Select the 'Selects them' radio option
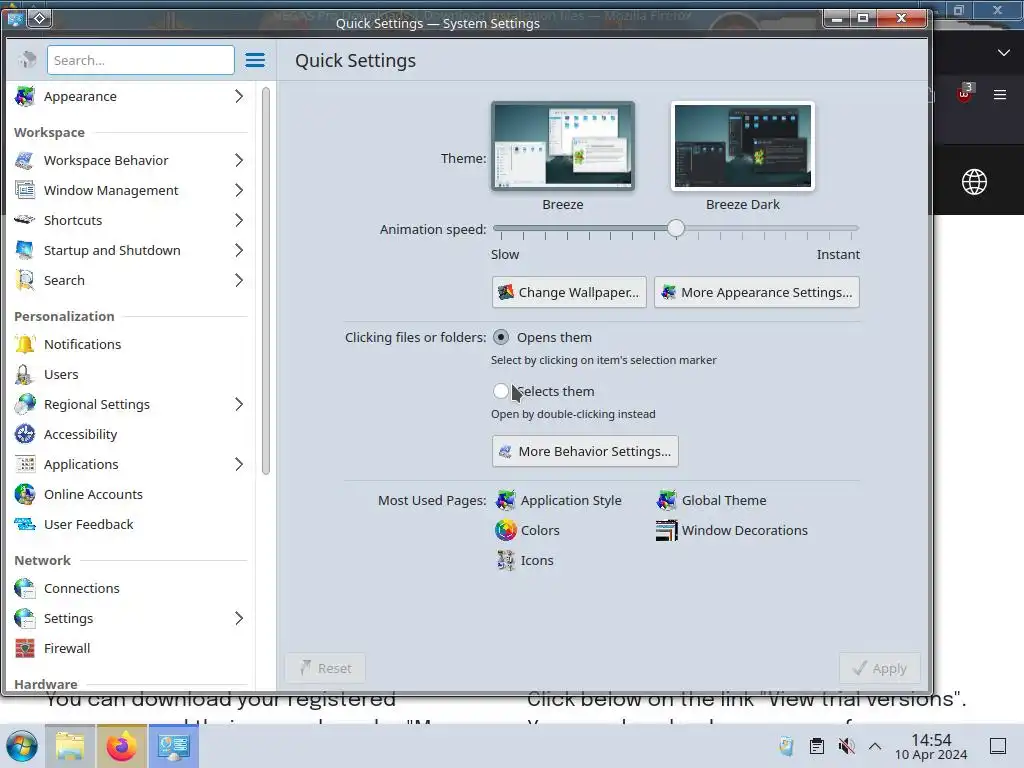 [501, 391]
